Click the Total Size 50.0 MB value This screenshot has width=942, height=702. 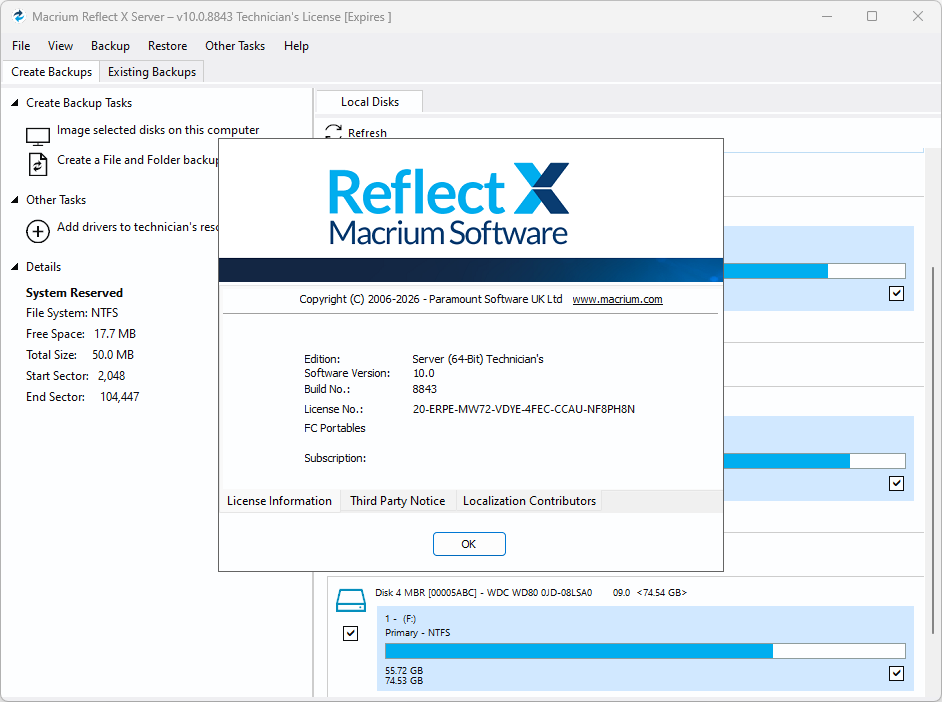(113, 354)
